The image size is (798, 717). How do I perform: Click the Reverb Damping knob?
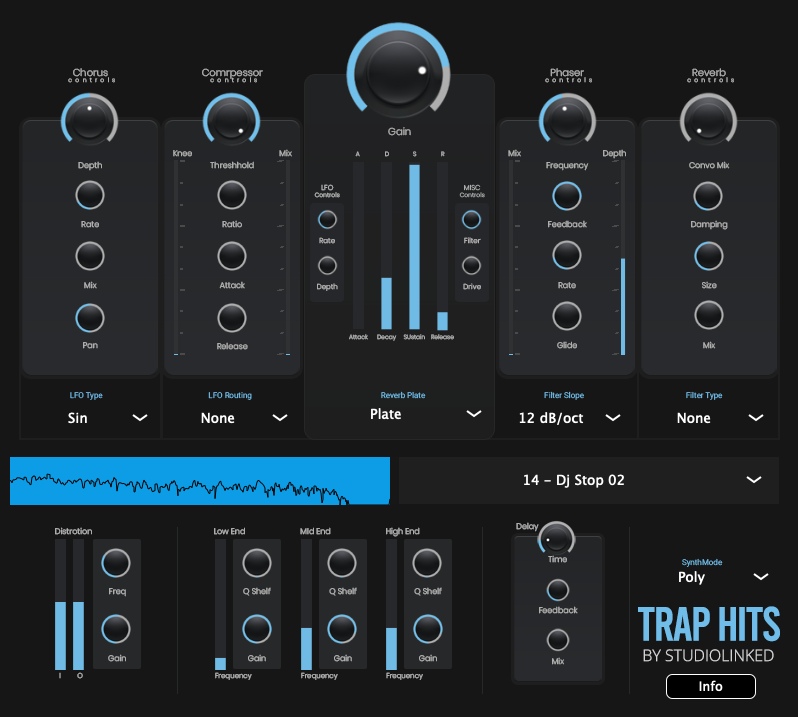click(708, 196)
